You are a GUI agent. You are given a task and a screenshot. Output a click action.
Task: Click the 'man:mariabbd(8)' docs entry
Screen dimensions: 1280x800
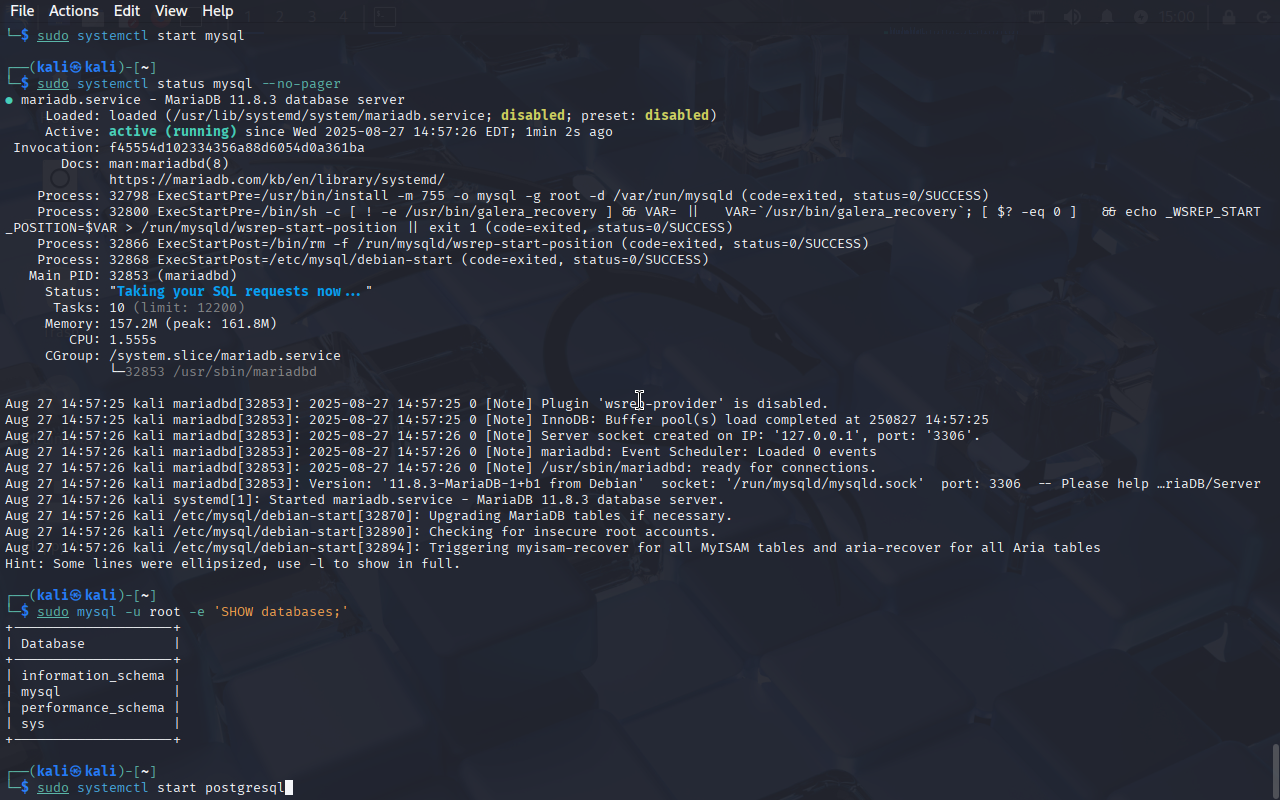[169, 164]
